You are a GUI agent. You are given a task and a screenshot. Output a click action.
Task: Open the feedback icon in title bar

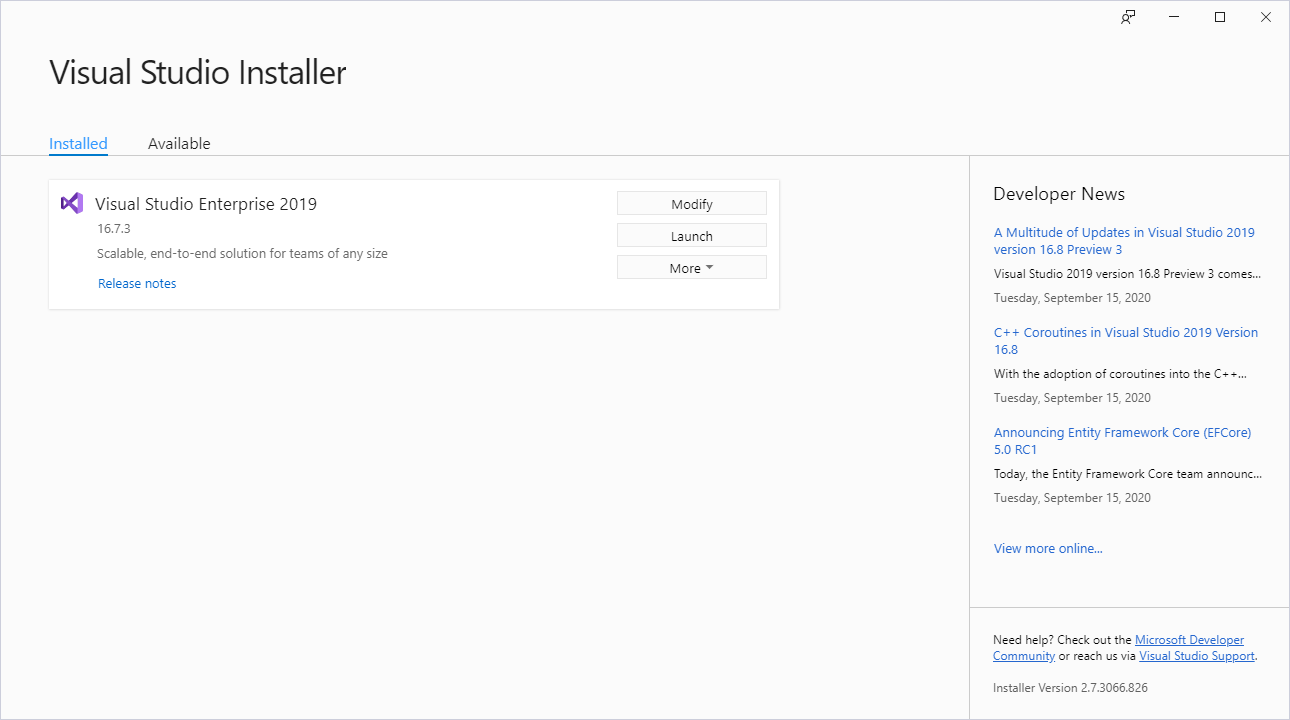(1128, 17)
